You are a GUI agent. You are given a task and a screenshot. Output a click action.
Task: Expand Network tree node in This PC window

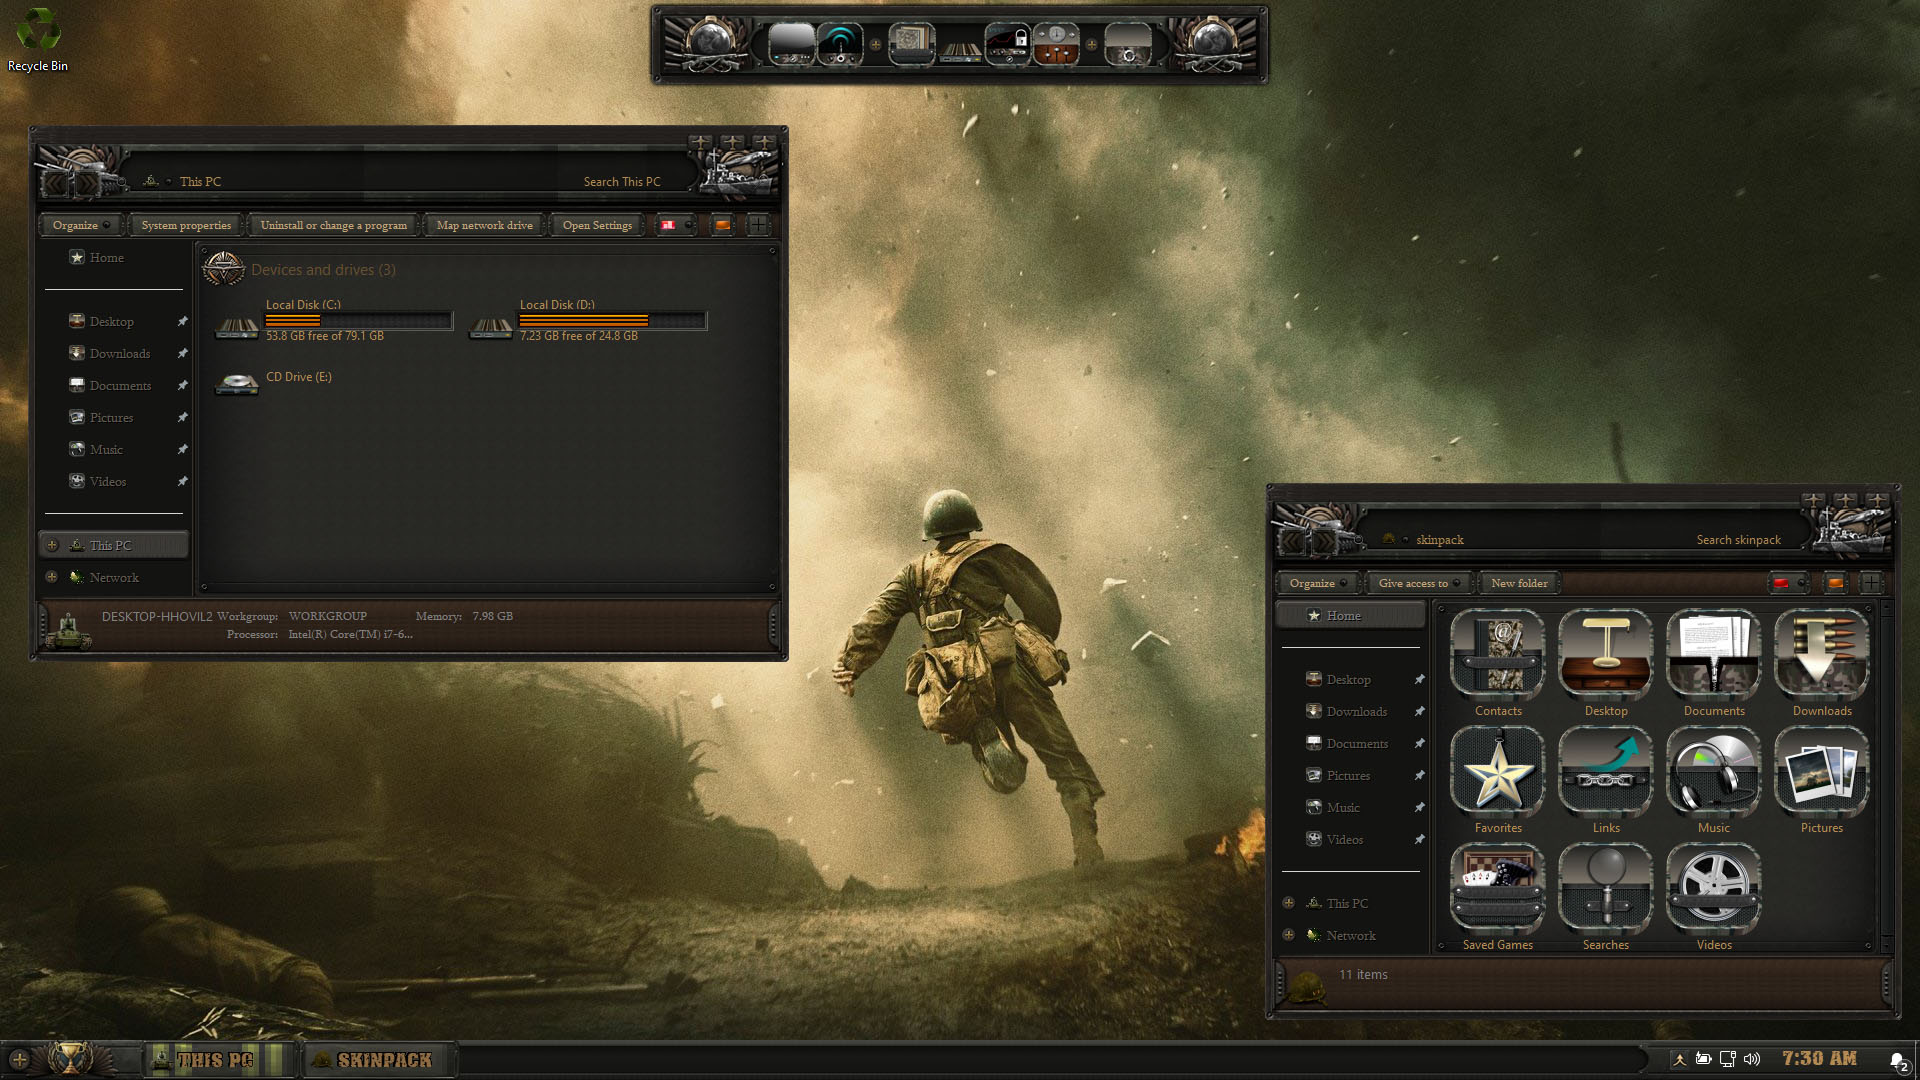click(x=51, y=577)
